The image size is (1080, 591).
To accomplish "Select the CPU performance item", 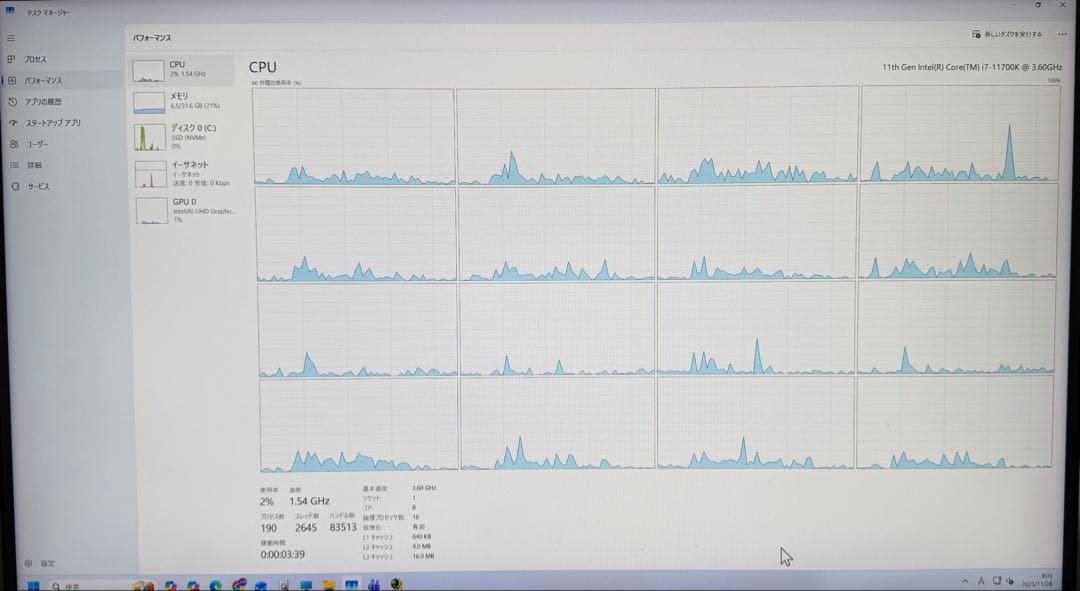I will point(183,69).
